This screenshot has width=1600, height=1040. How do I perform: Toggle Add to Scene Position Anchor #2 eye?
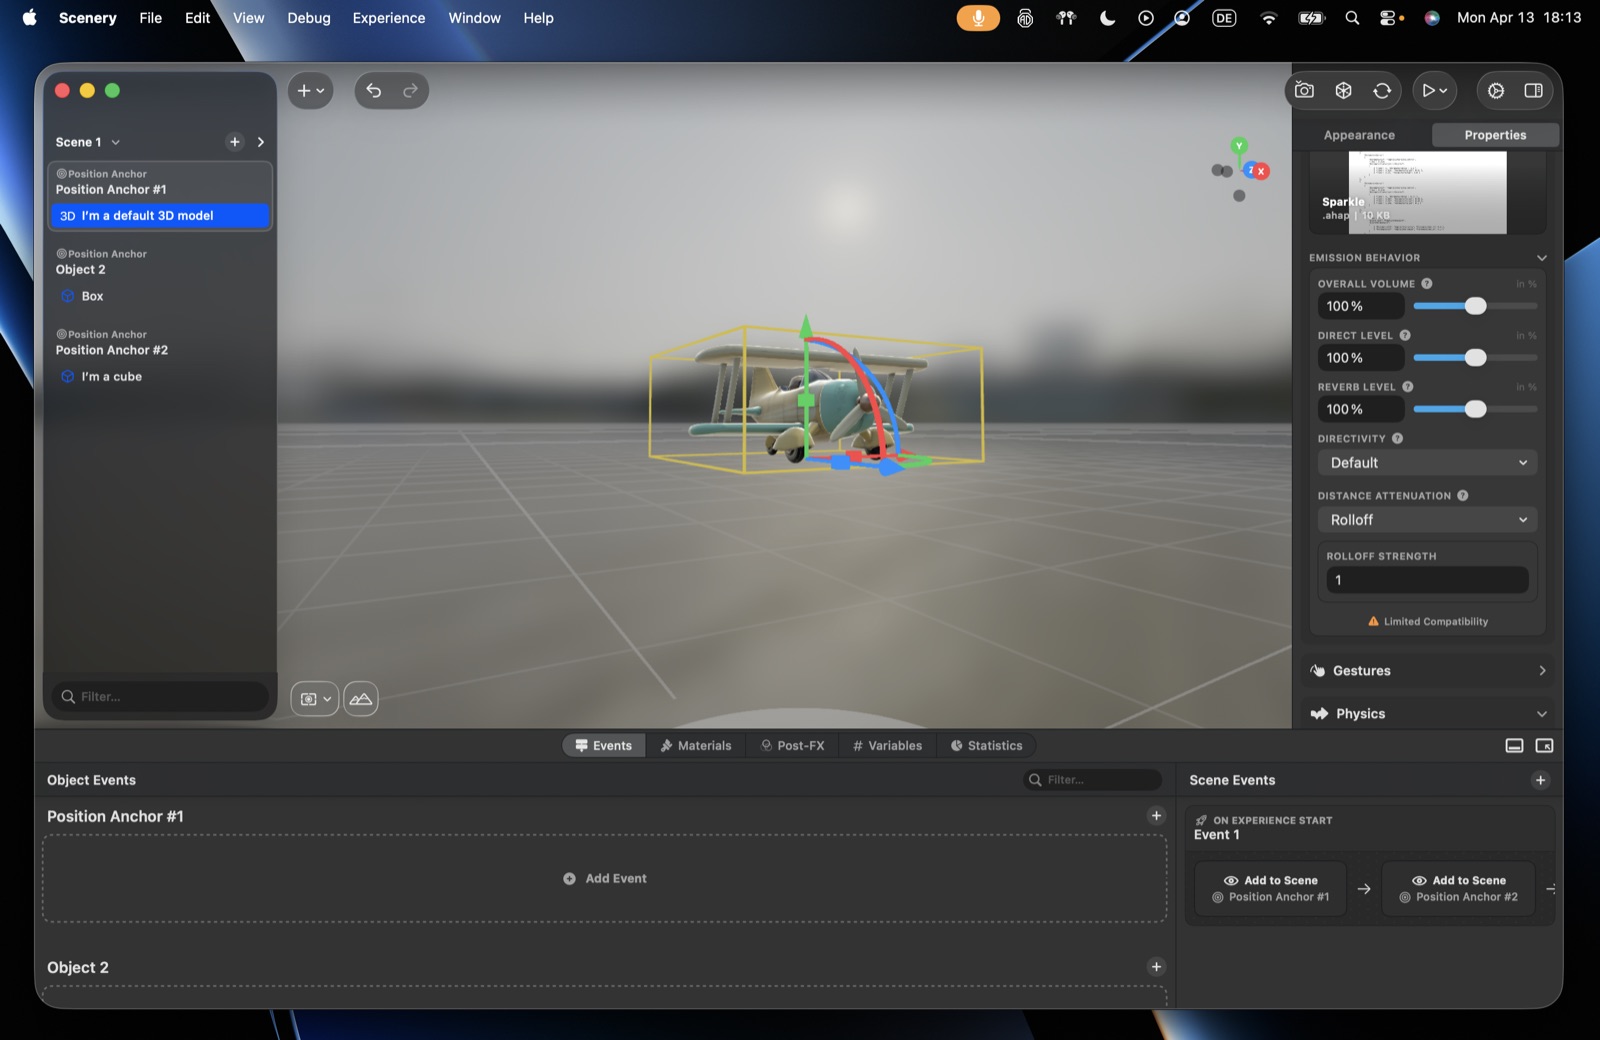coord(1420,881)
